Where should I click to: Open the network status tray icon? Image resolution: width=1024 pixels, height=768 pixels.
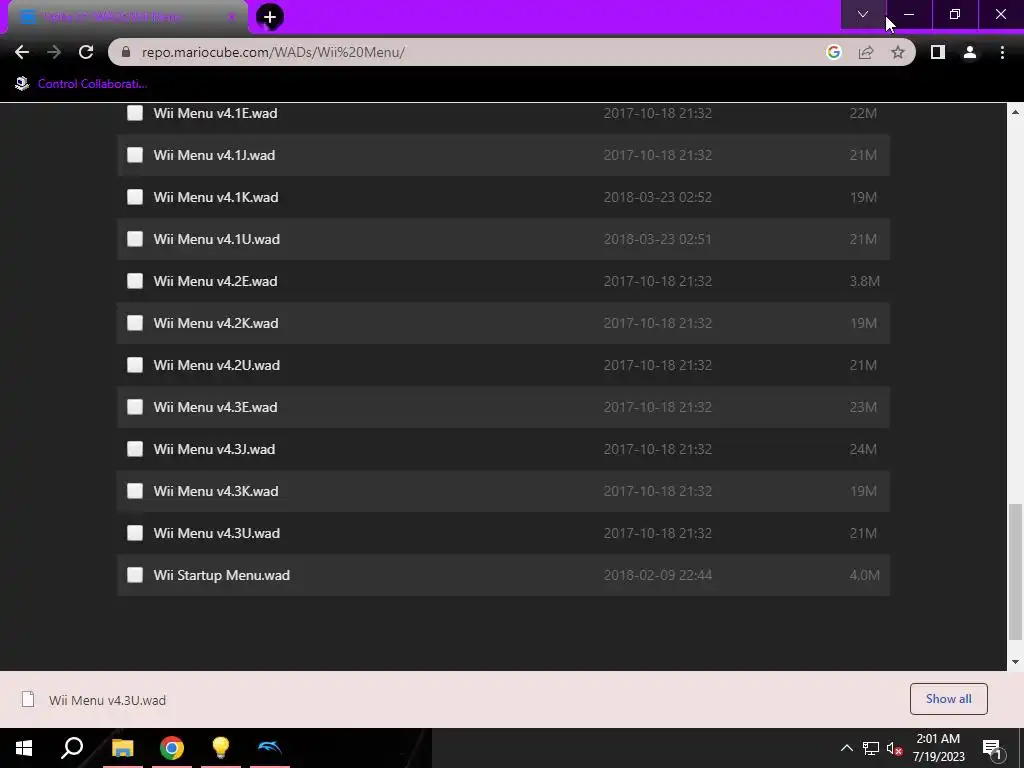[871, 748]
